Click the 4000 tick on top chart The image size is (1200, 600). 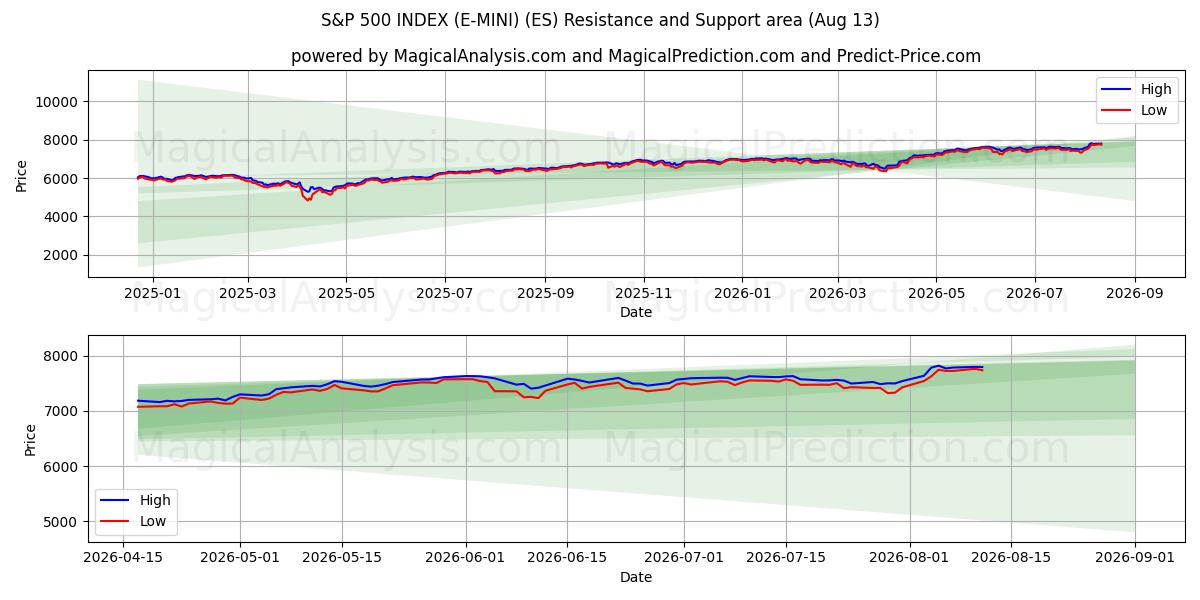click(61, 217)
